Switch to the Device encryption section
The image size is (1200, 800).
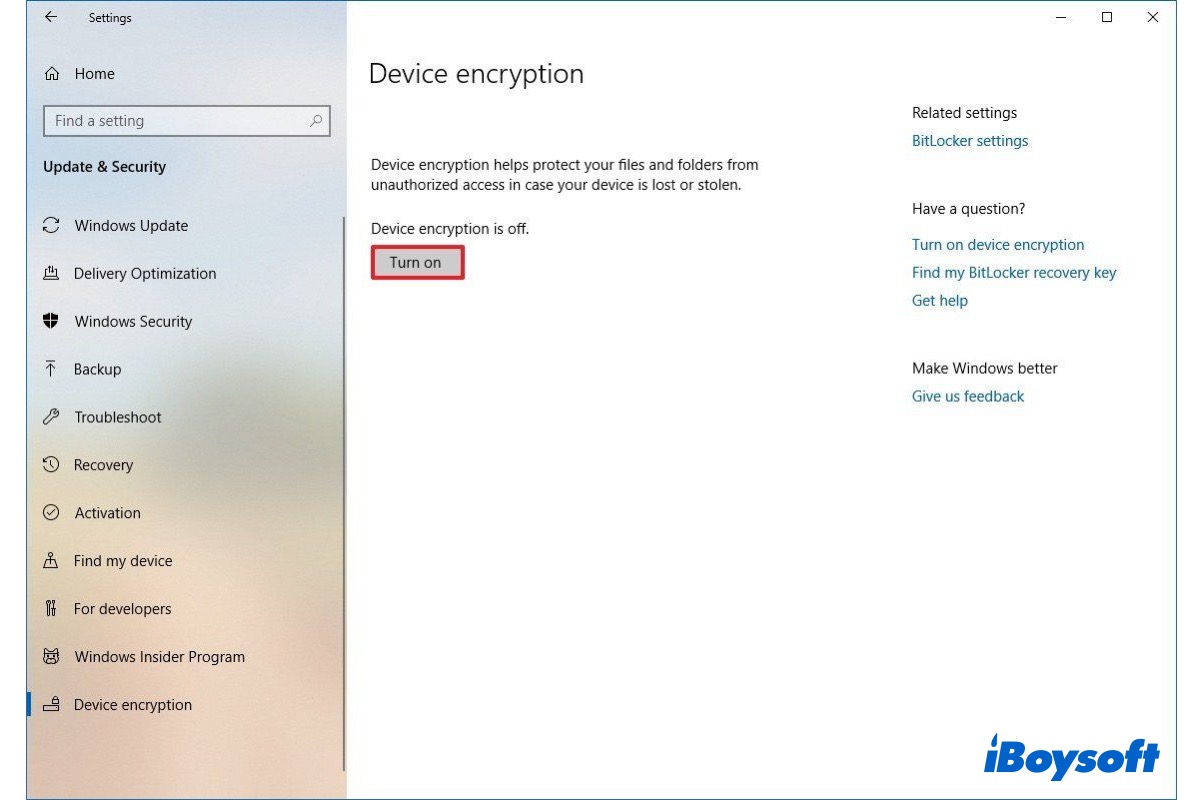(132, 704)
